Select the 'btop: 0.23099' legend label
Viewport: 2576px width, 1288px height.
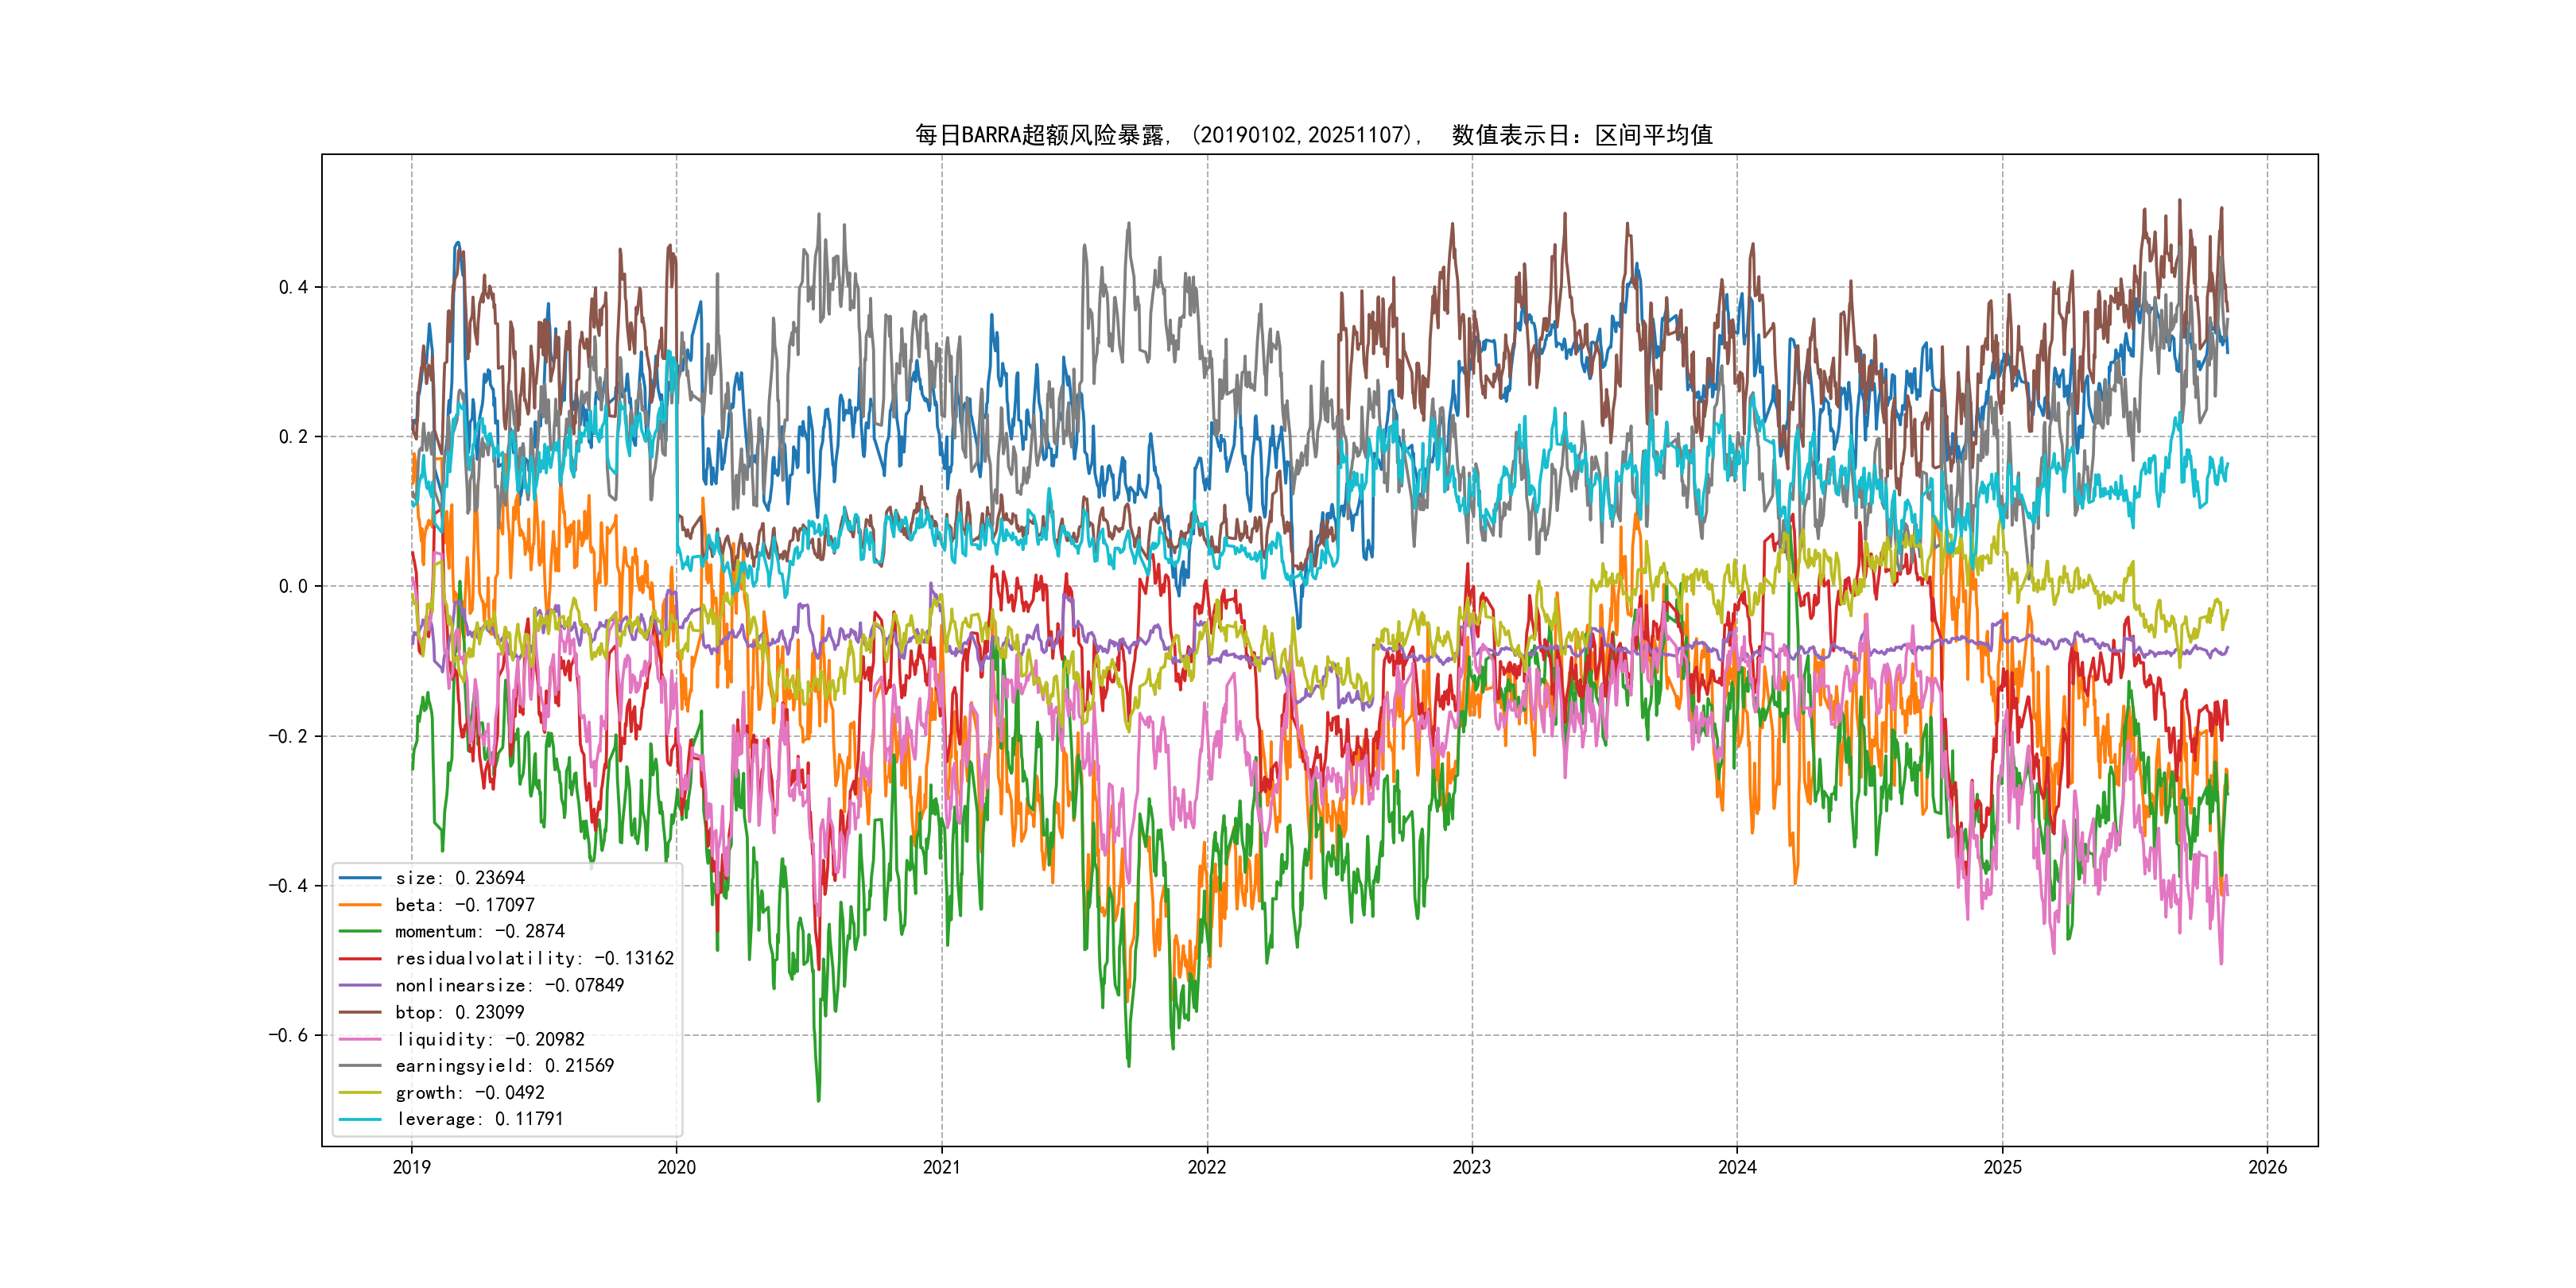point(459,1013)
